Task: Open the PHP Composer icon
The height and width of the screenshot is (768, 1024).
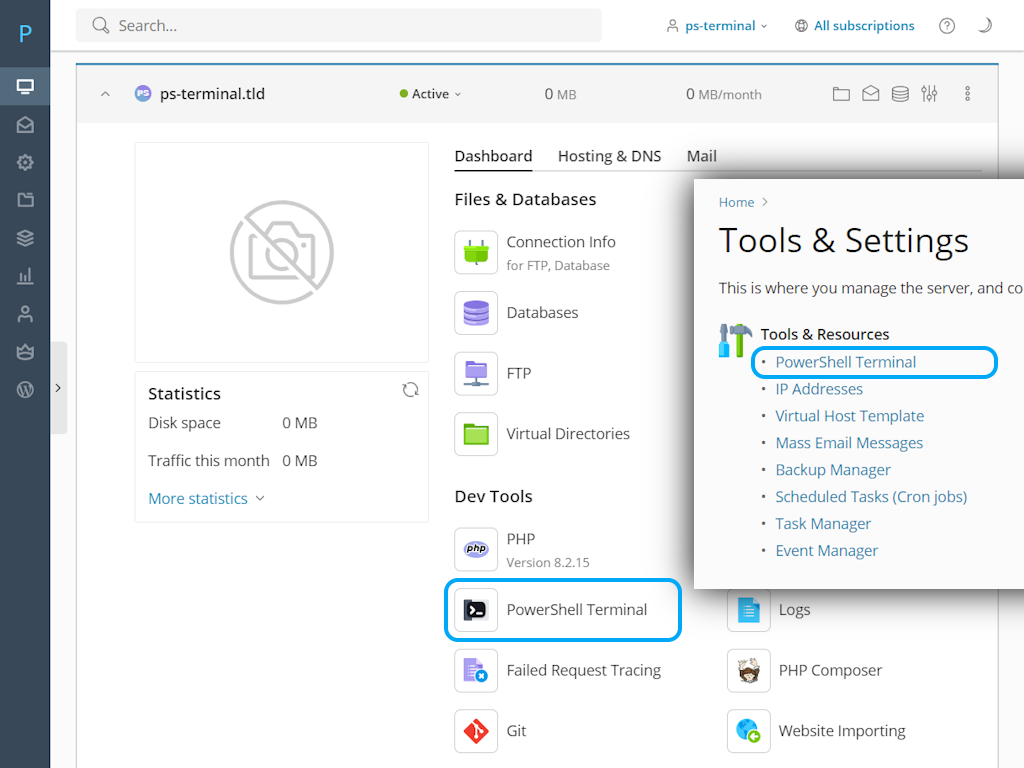Action: (x=748, y=671)
